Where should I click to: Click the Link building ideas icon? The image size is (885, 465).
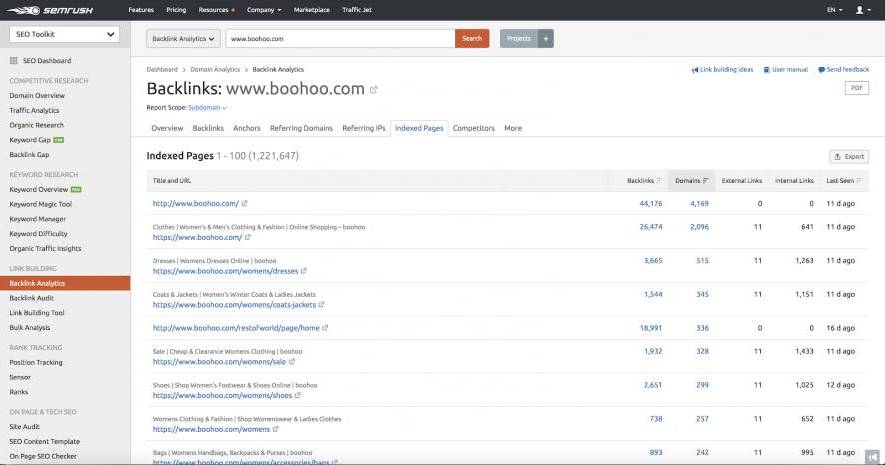(695, 70)
